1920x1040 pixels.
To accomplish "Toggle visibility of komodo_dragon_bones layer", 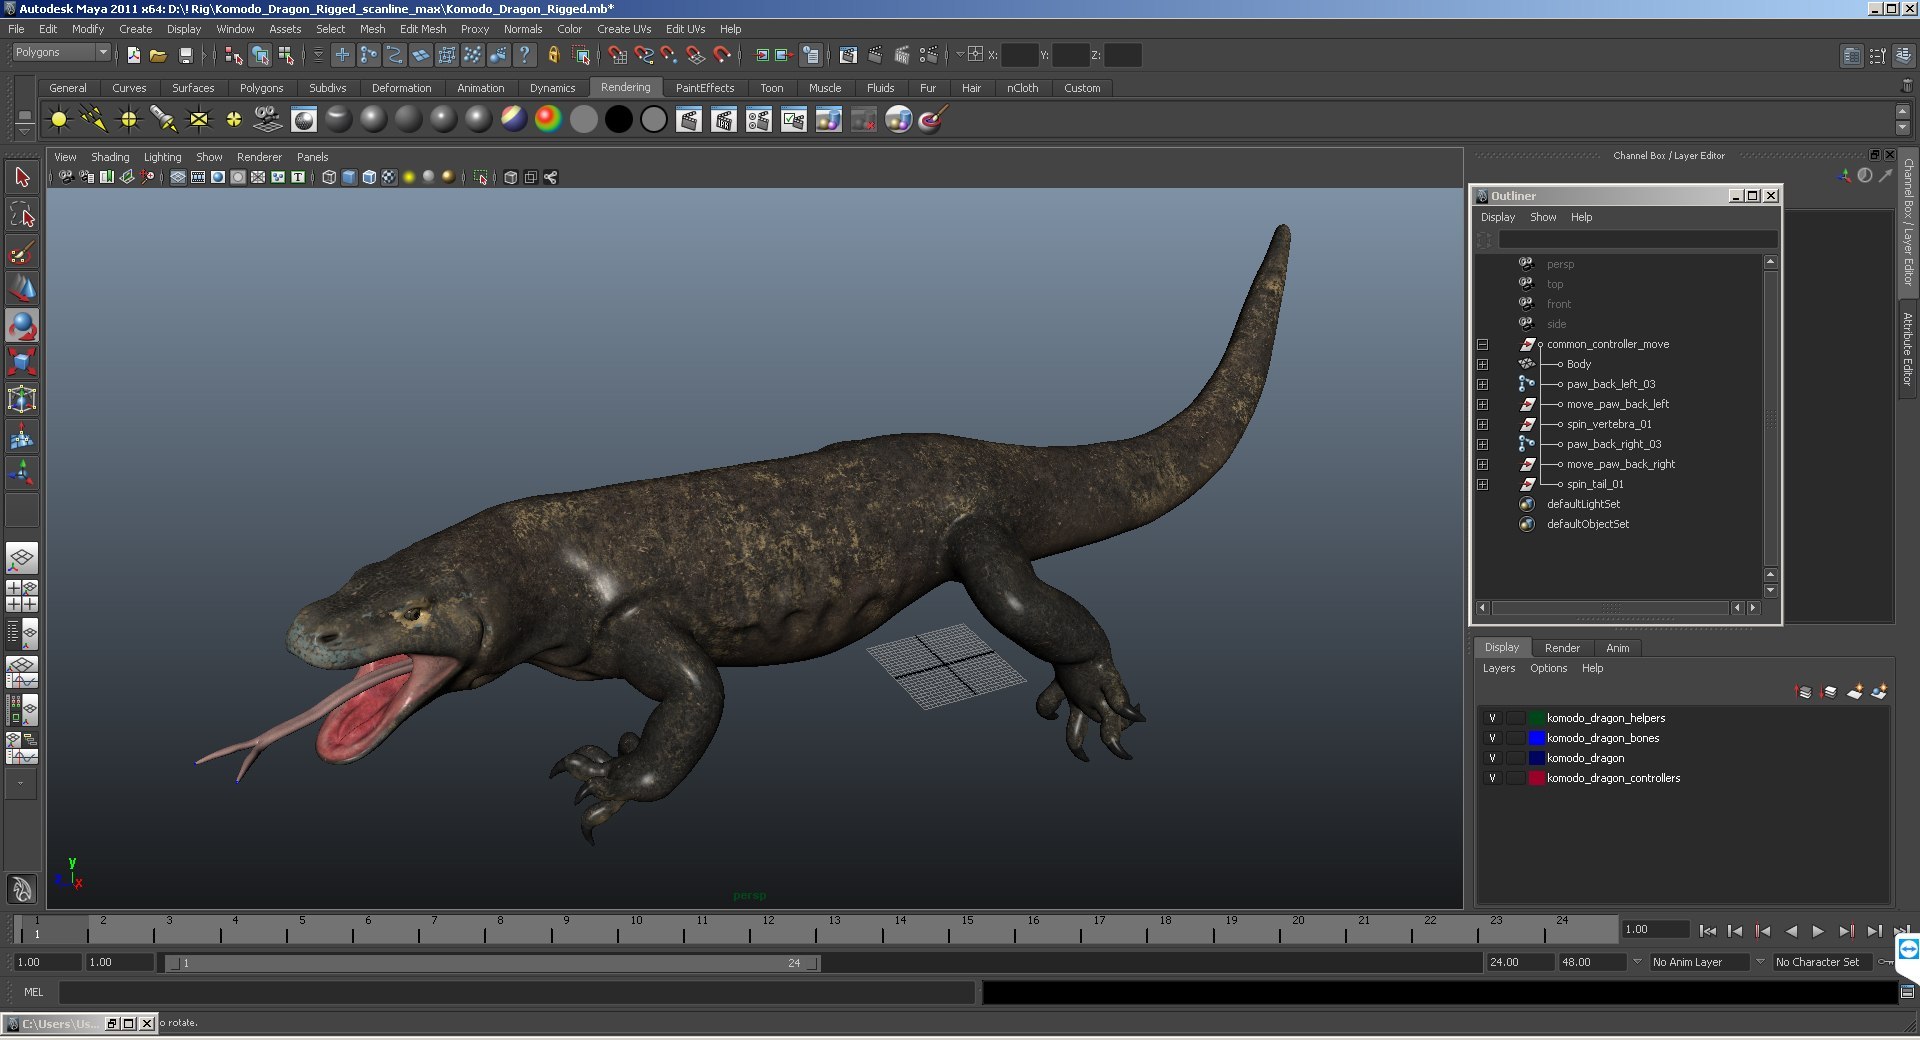I will click(1492, 738).
